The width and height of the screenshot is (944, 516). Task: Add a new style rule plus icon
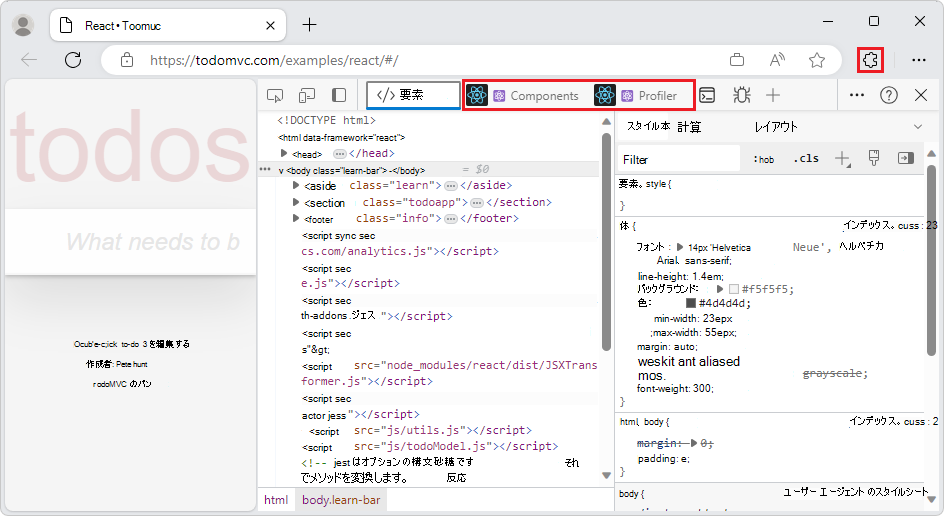[x=842, y=159]
